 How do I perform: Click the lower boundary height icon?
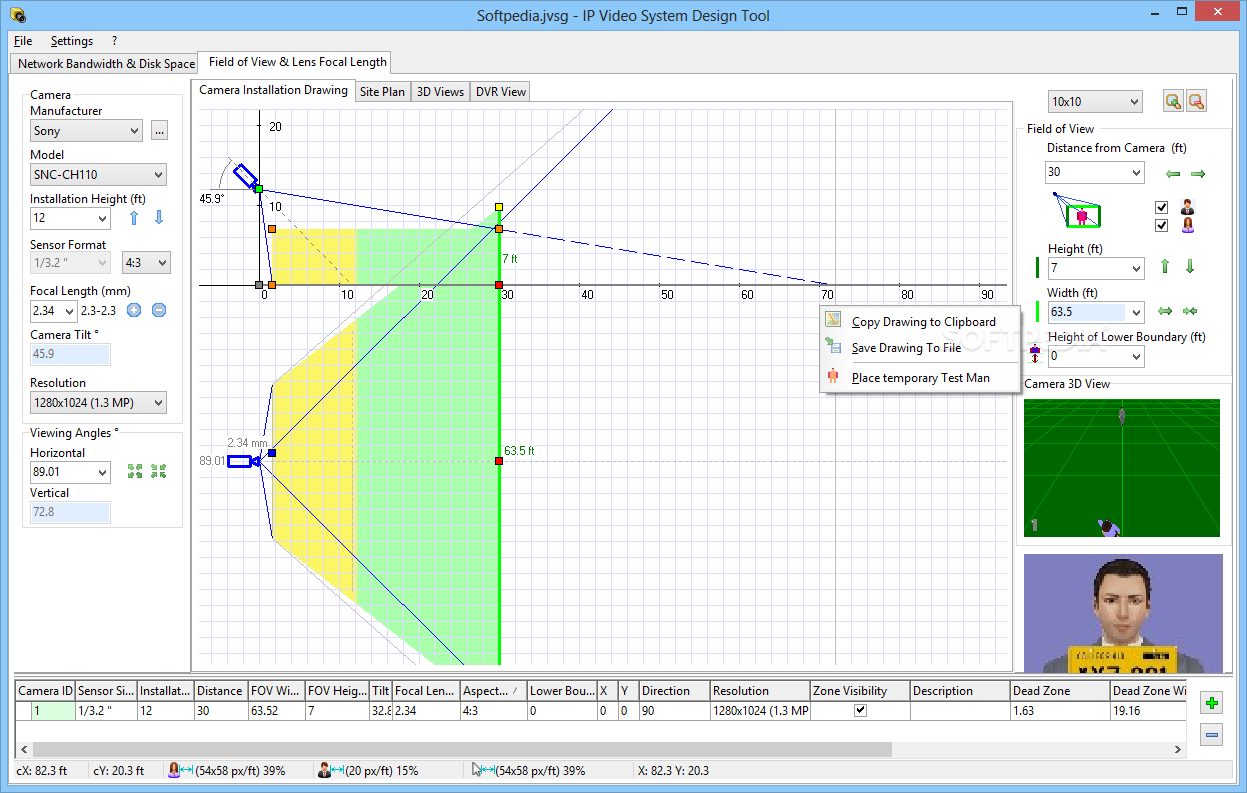click(x=1035, y=354)
